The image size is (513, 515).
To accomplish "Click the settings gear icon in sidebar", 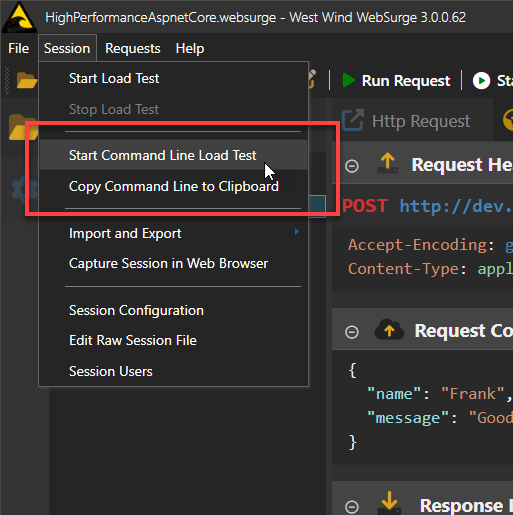I will pos(25,189).
